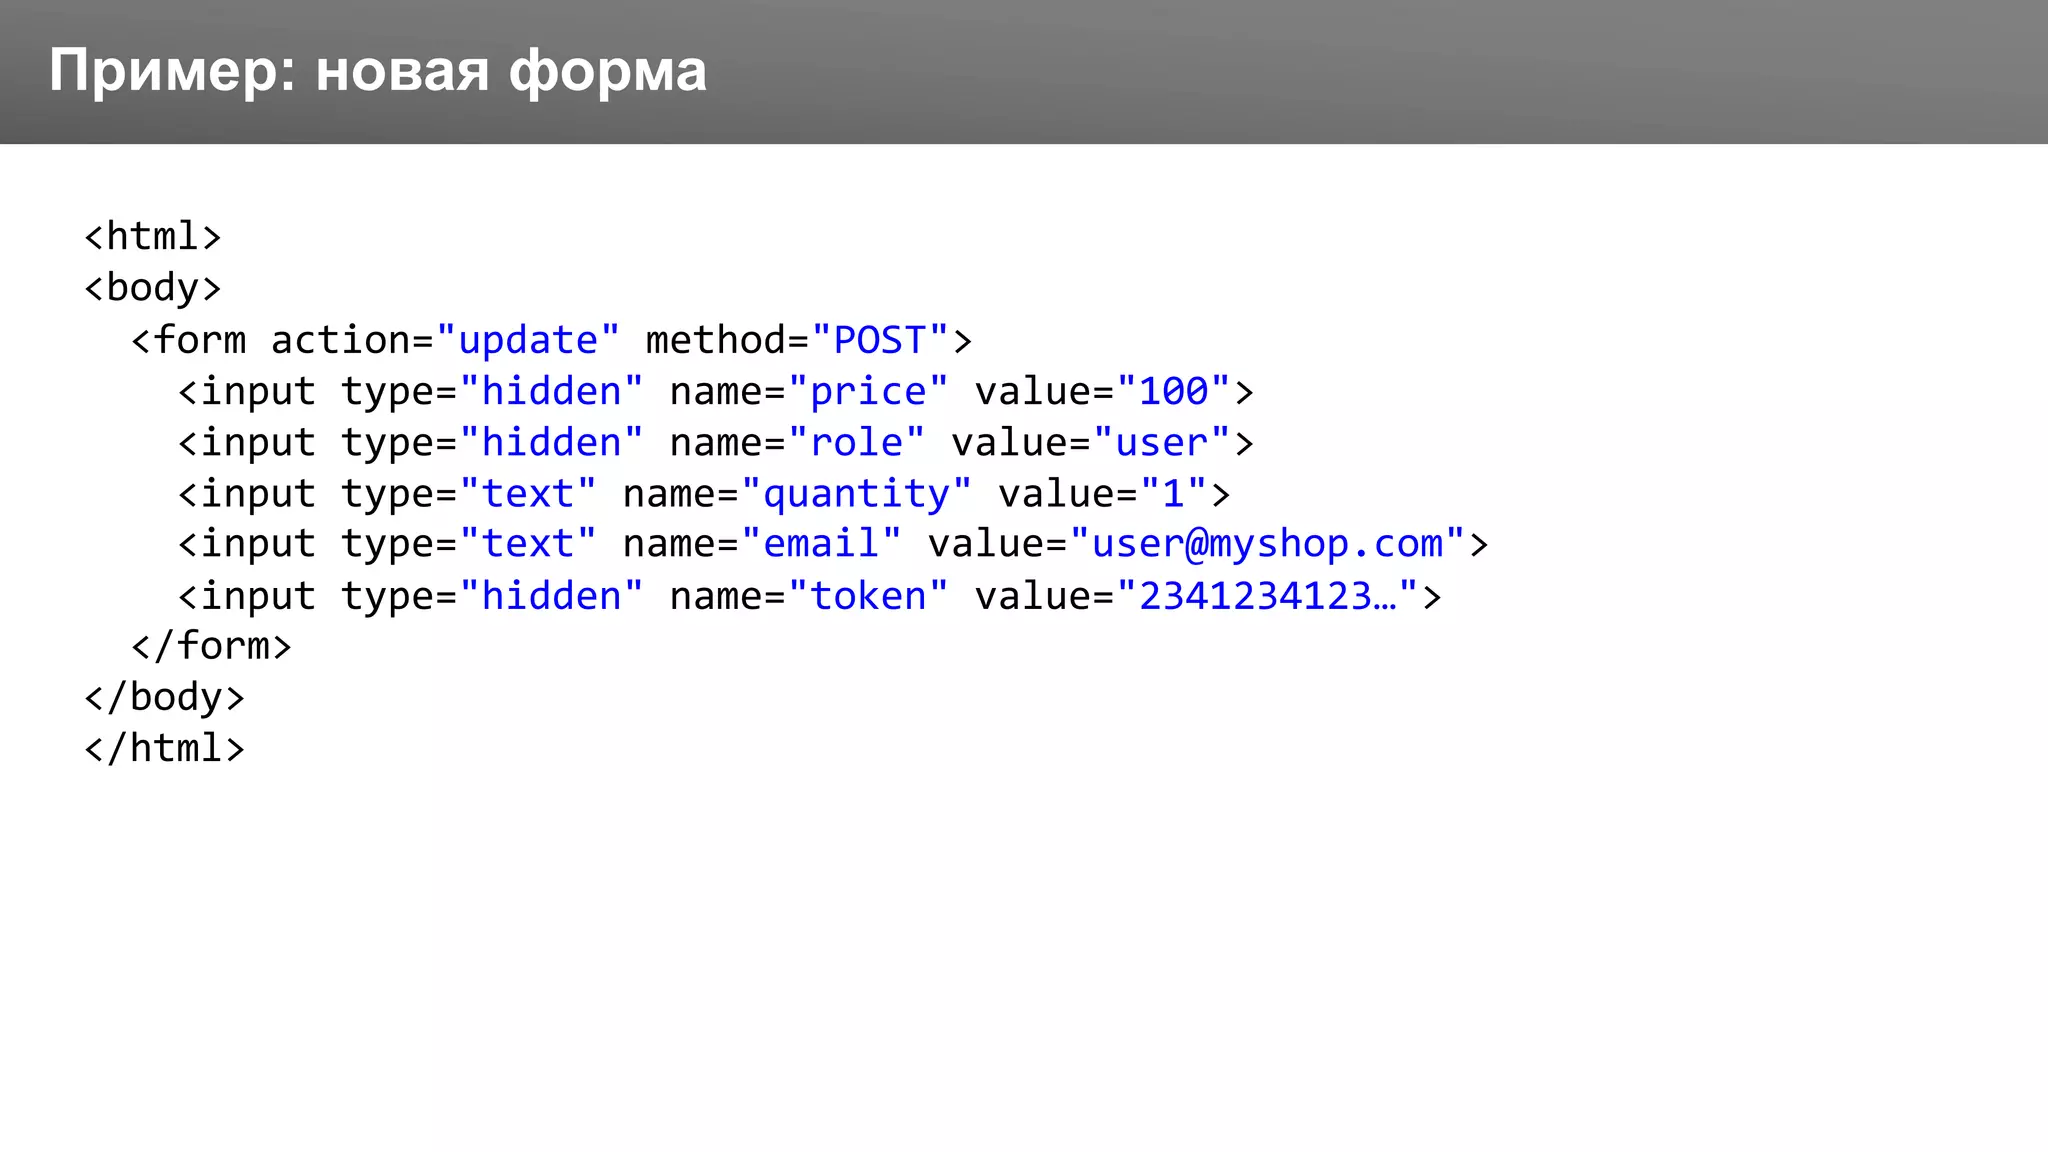The image size is (2048, 1152).
Task: Click the opening <html> tag line
Action: point(153,237)
